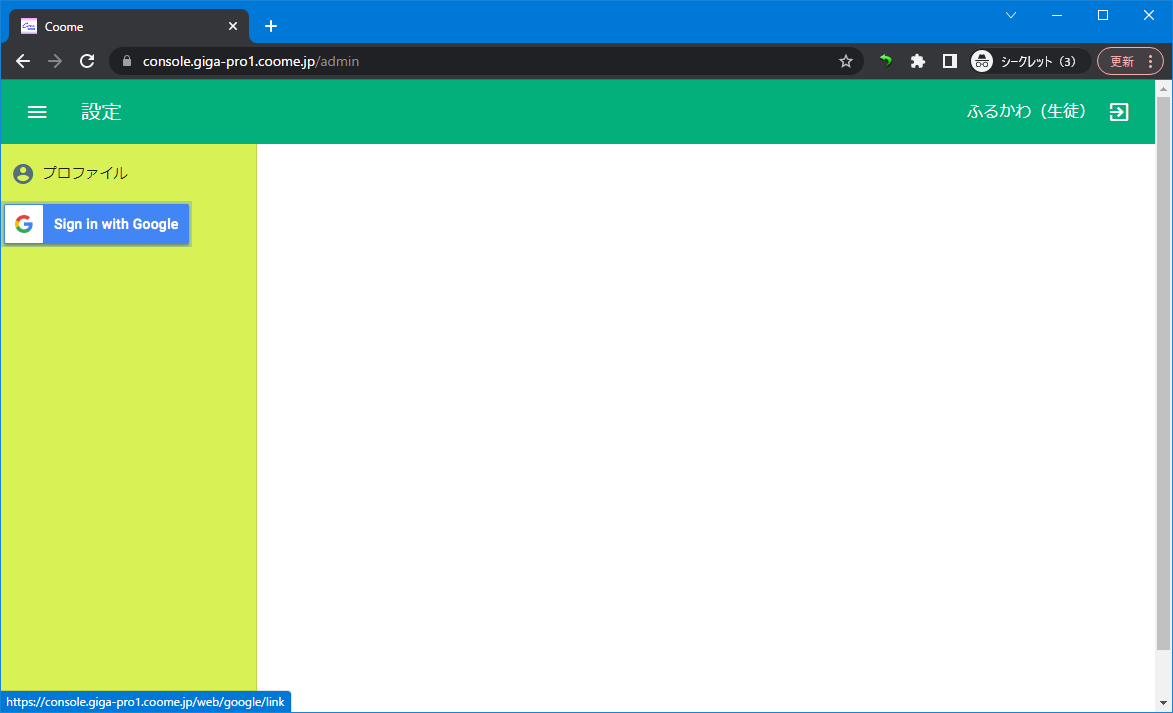Viewport: 1173px width, 713px height.
Task: Expand the tab search chevron
Action: [1011, 15]
